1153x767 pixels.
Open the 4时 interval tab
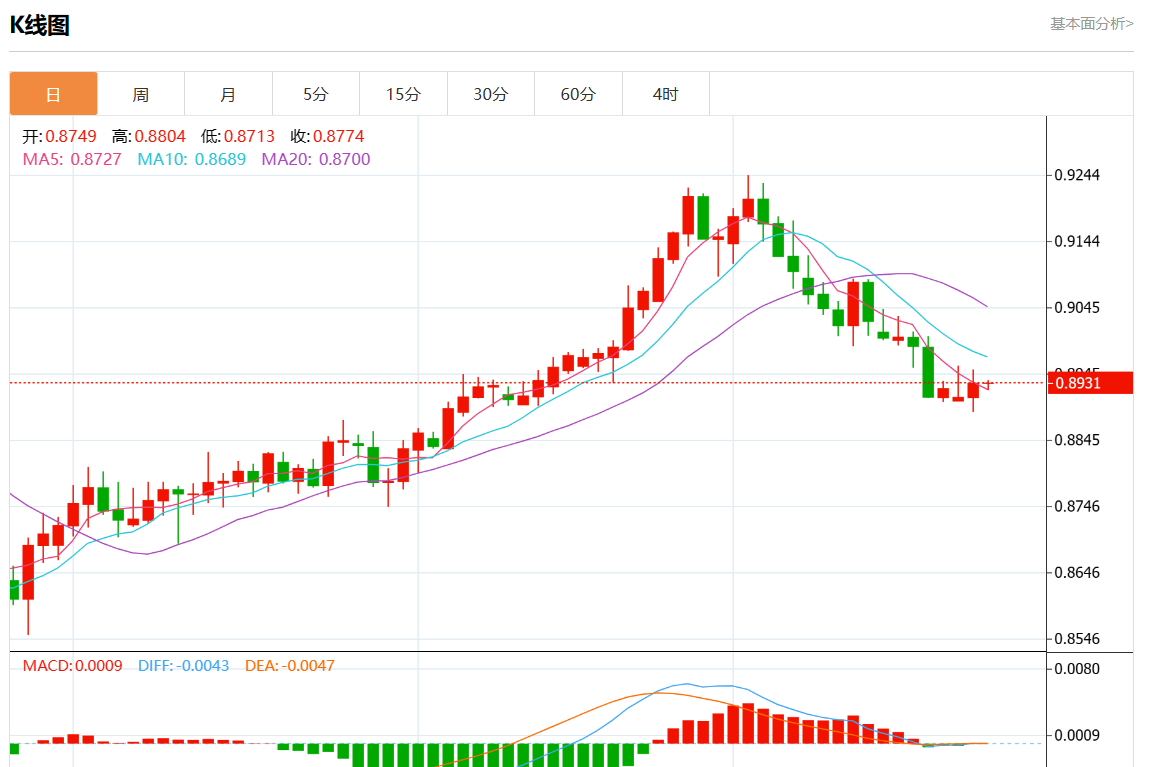[x=665, y=94]
